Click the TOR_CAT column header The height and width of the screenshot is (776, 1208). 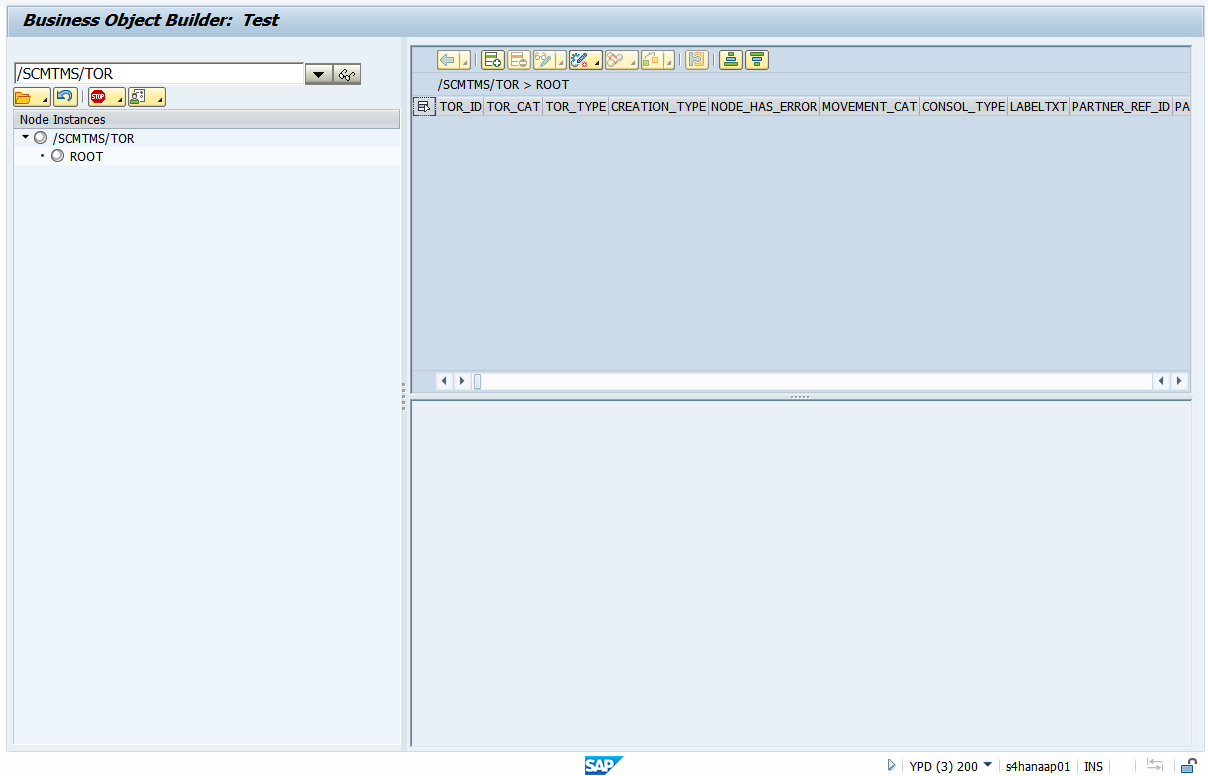coord(513,106)
